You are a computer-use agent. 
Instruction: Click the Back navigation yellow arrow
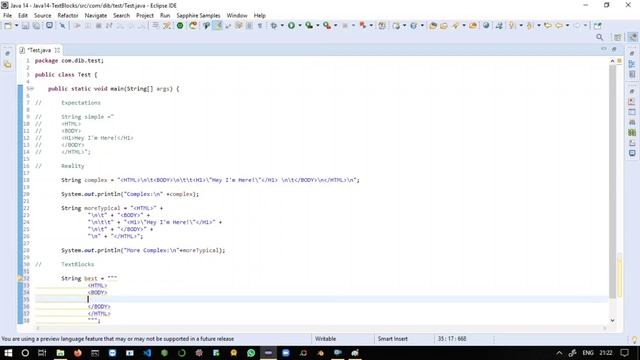click(x=559, y=26)
